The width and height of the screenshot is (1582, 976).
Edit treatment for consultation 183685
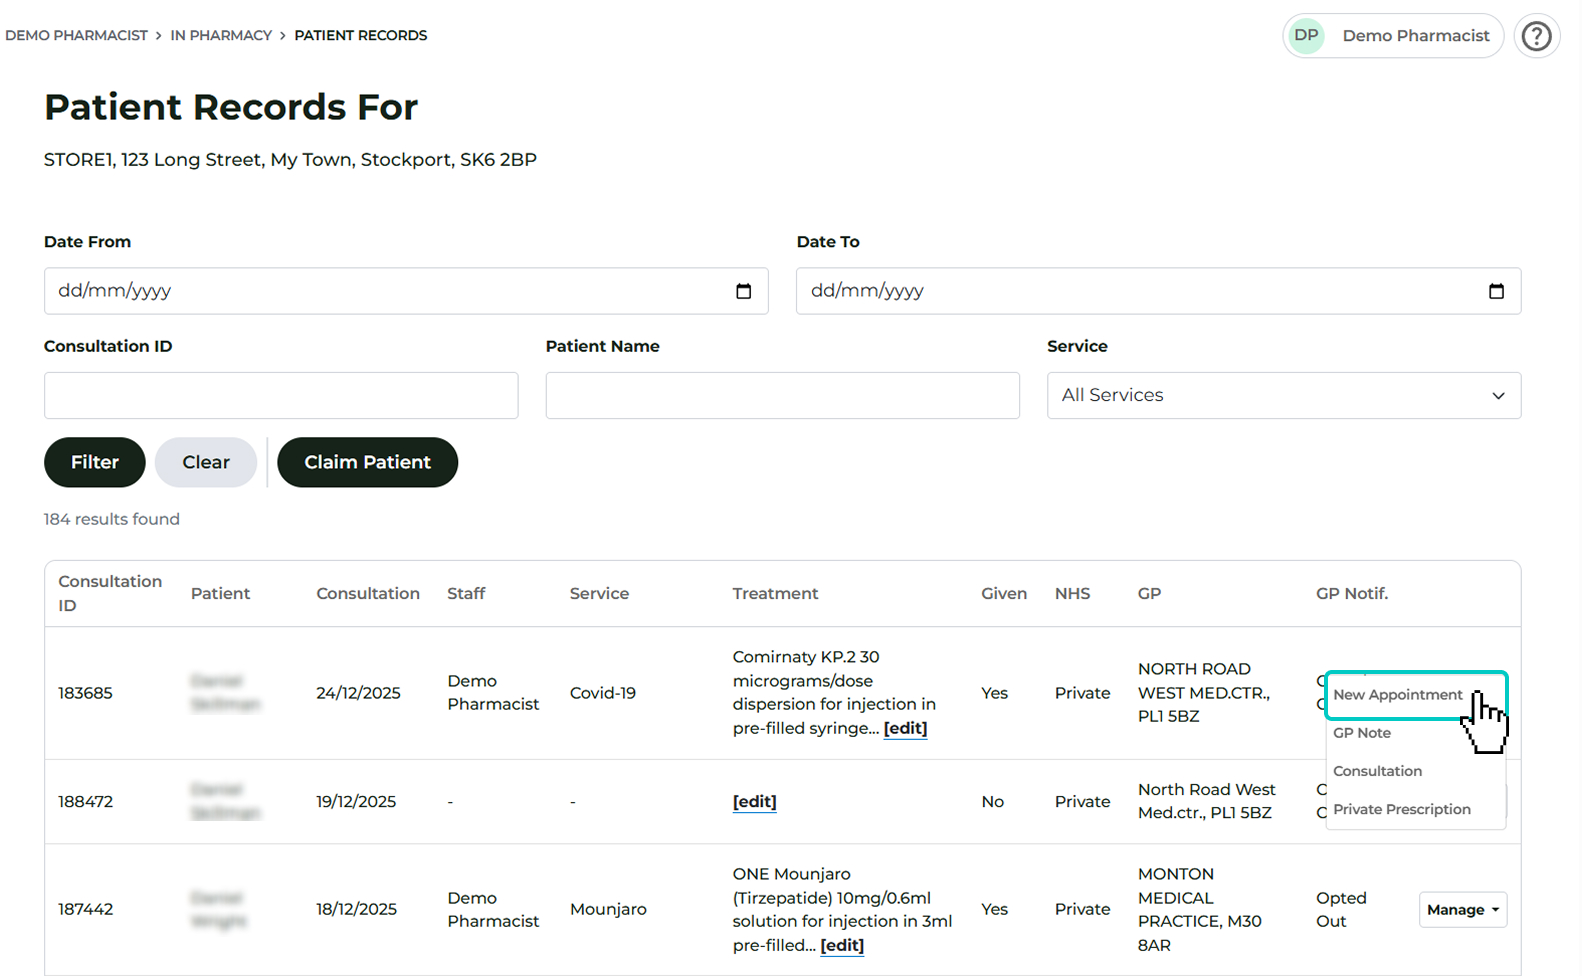905,729
